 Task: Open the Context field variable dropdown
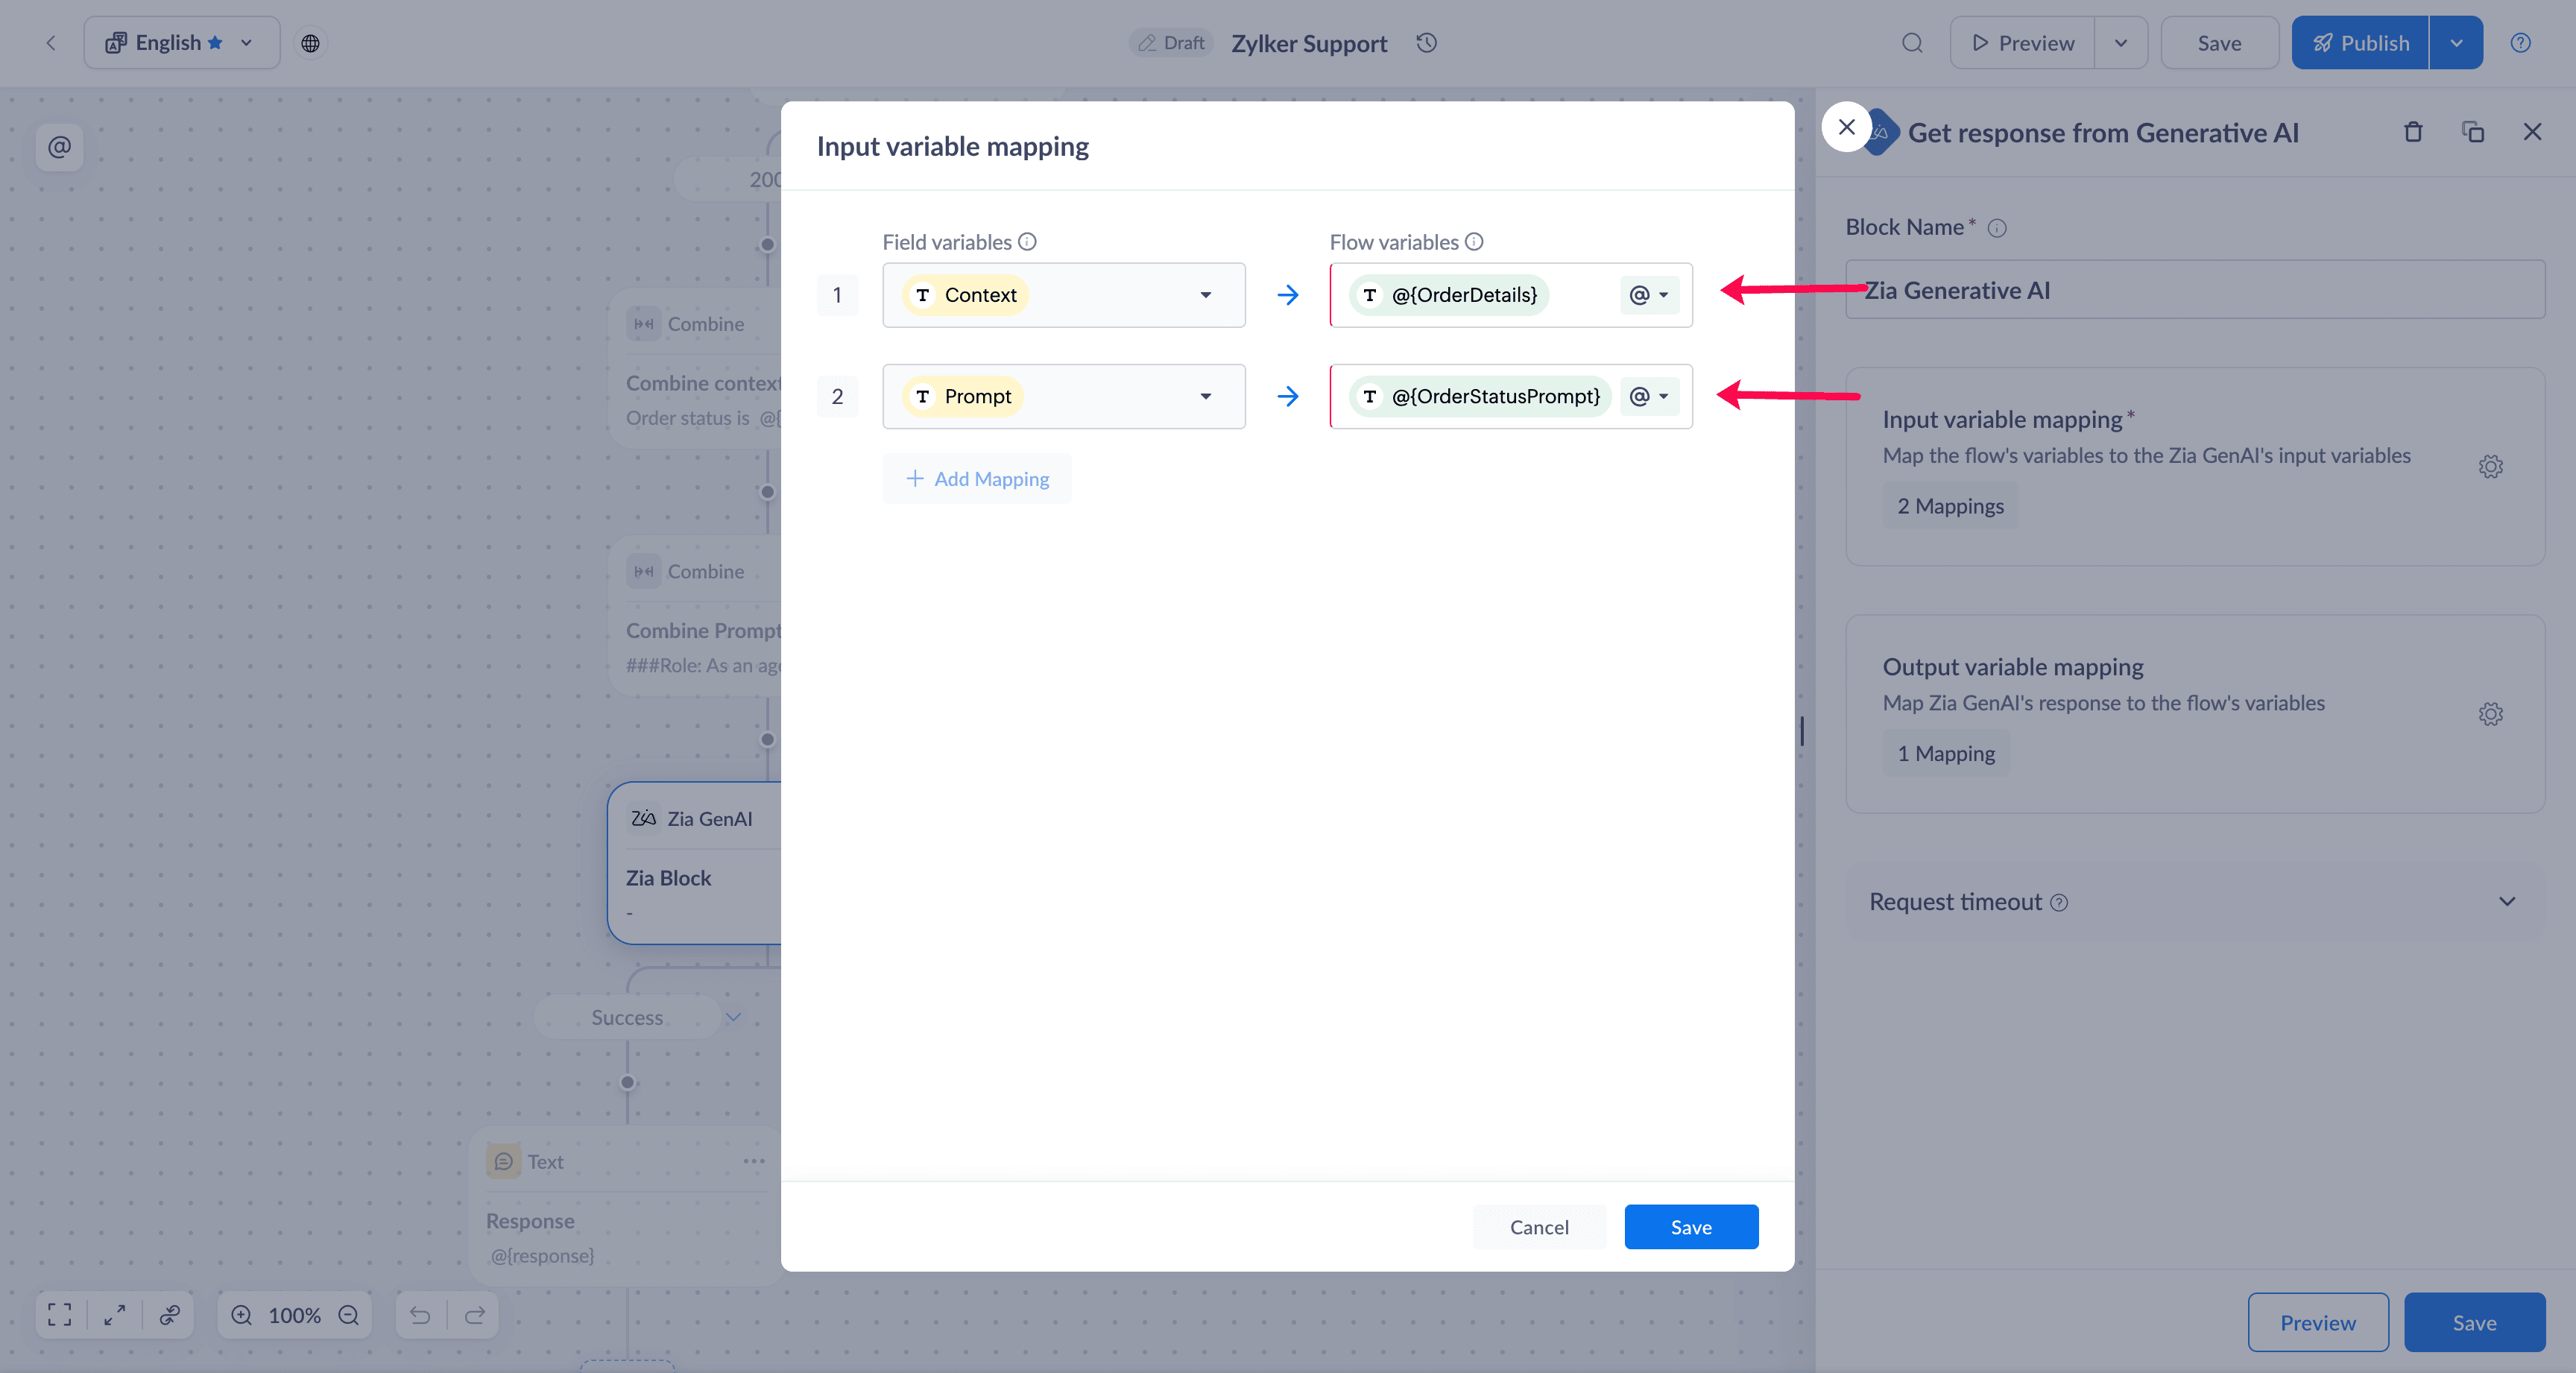point(1063,295)
